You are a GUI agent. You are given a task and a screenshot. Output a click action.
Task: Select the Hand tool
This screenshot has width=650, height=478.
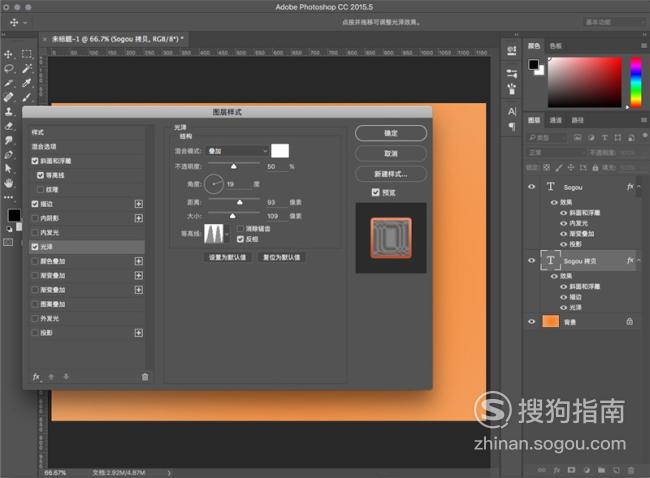pos(8,183)
